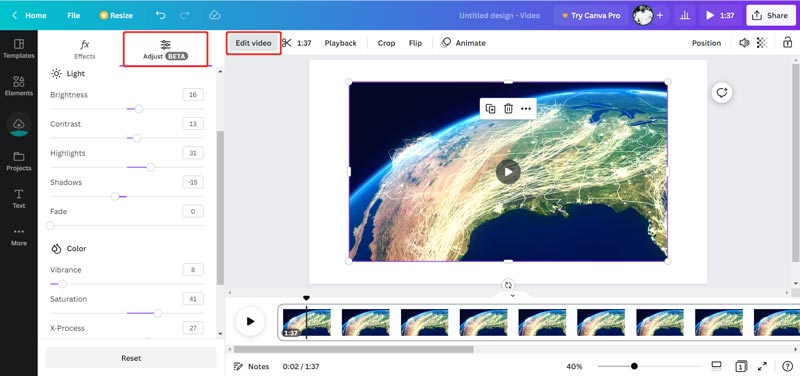This screenshot has height=376, width=800.
Task: Click the Contrast slider handle
Action: [137, 138]
